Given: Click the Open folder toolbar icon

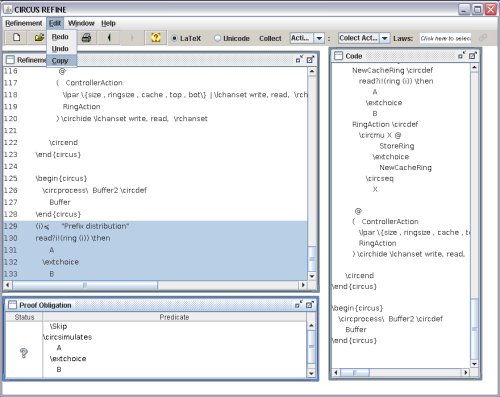Looking at the screenshot, I should [39, 38].
